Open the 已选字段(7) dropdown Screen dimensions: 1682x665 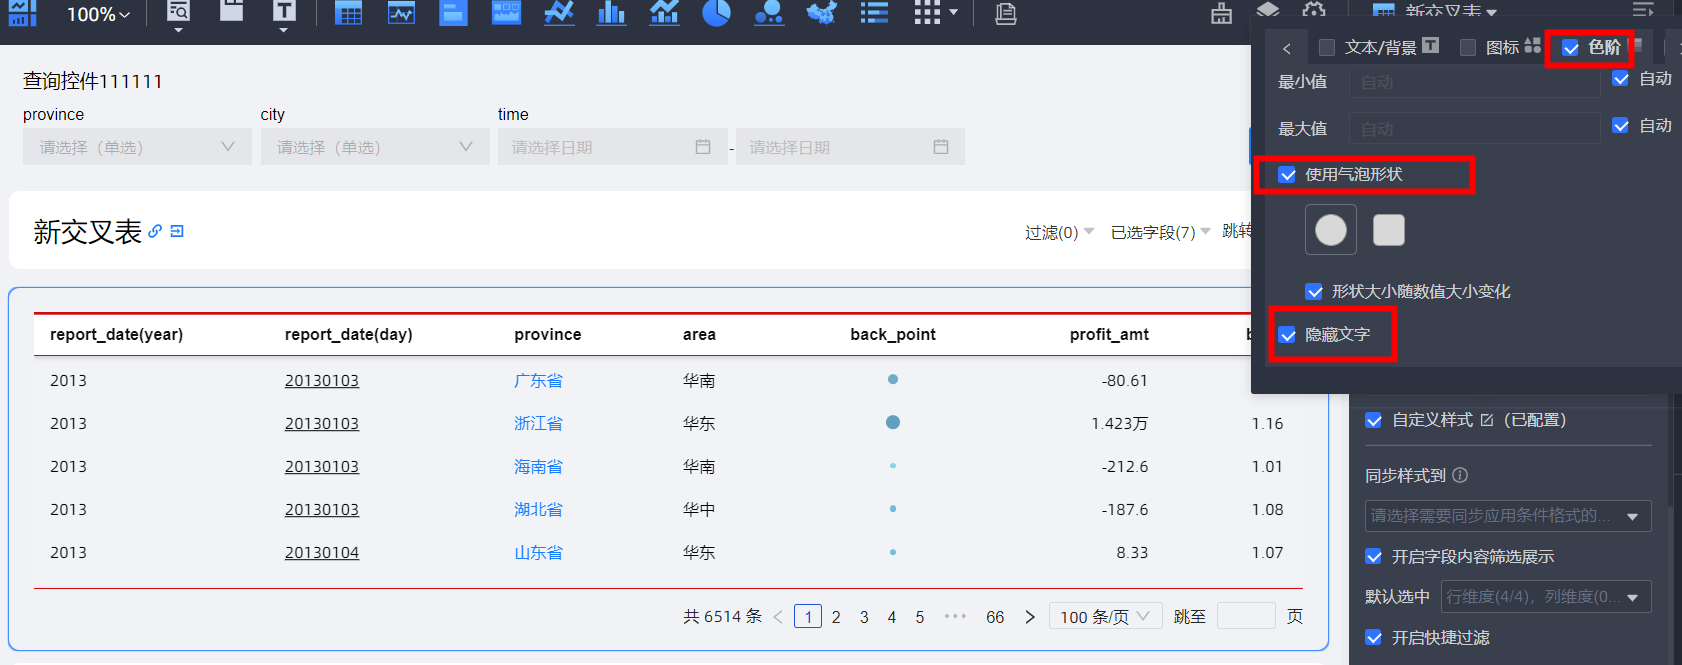click(x=1160, y=232)
